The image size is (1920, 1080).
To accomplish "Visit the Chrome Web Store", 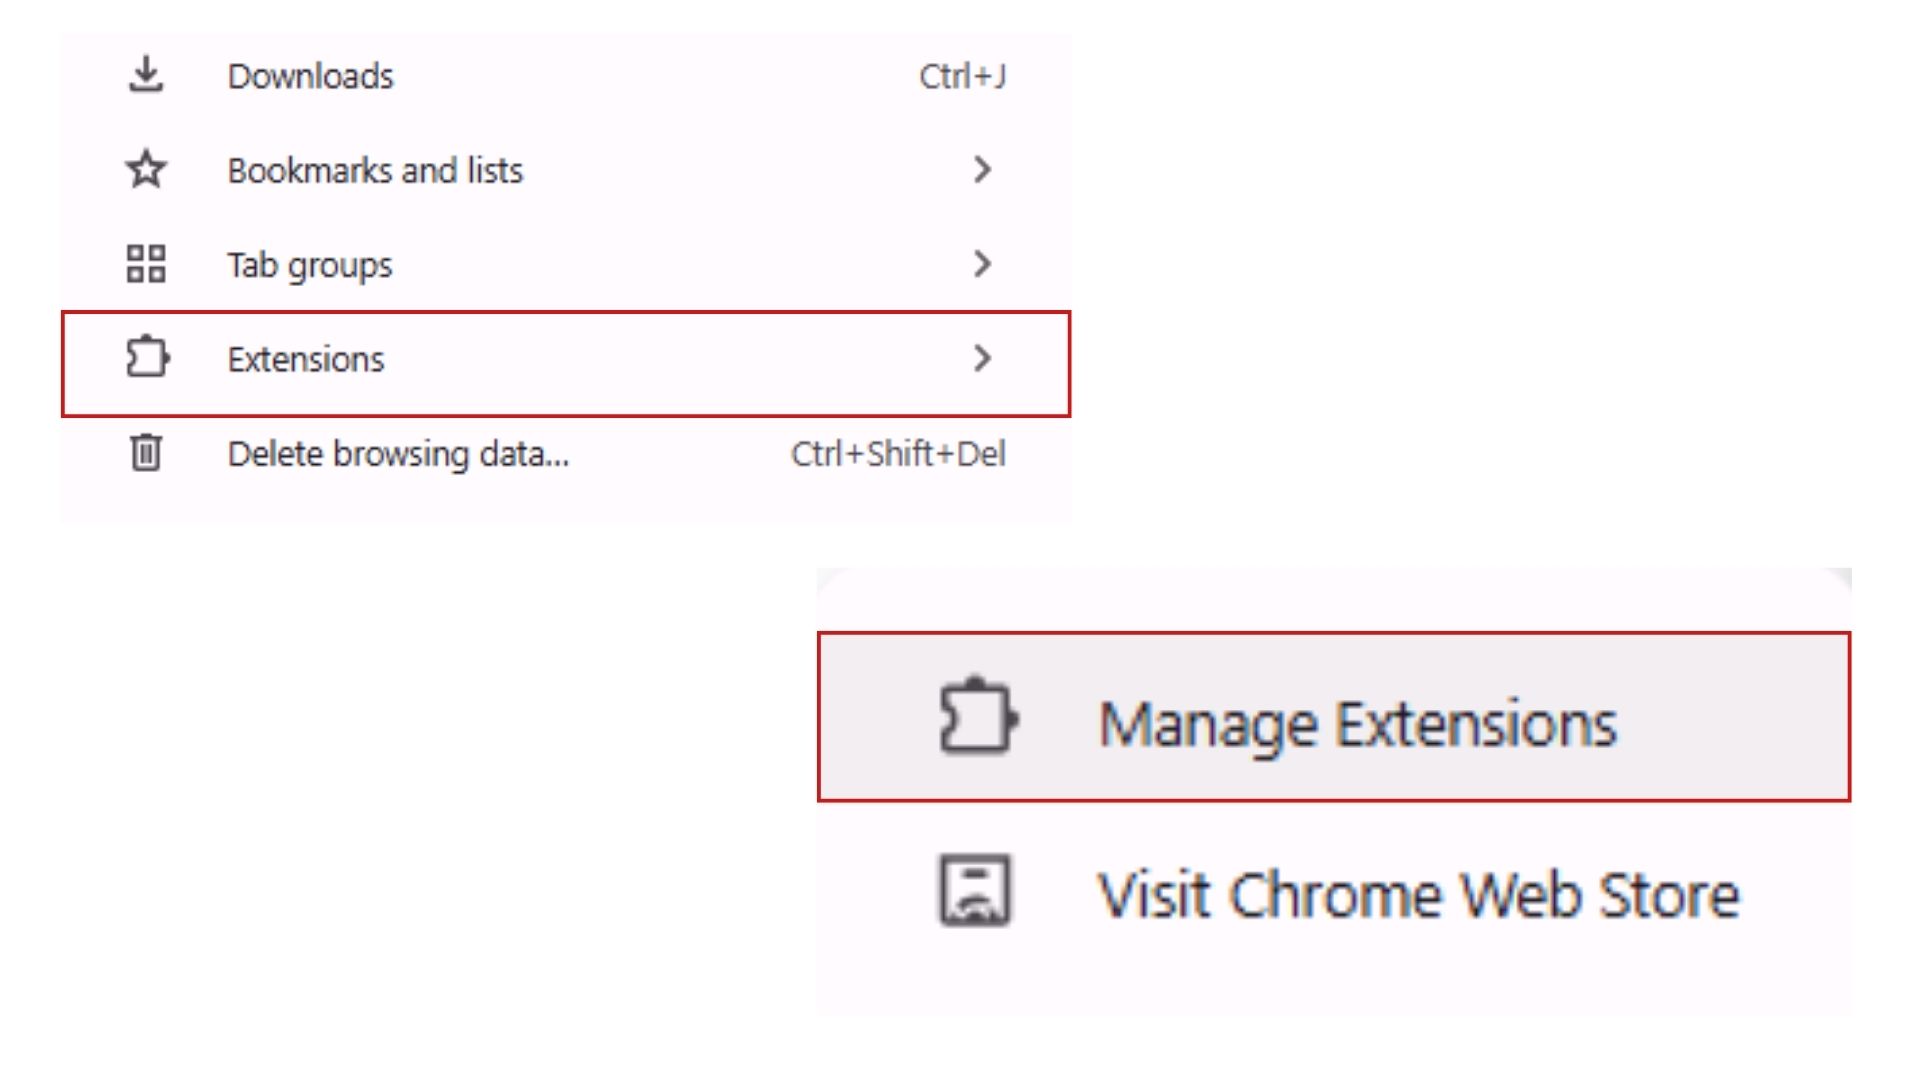I will pyautogui.click(x=1416, y=893).
